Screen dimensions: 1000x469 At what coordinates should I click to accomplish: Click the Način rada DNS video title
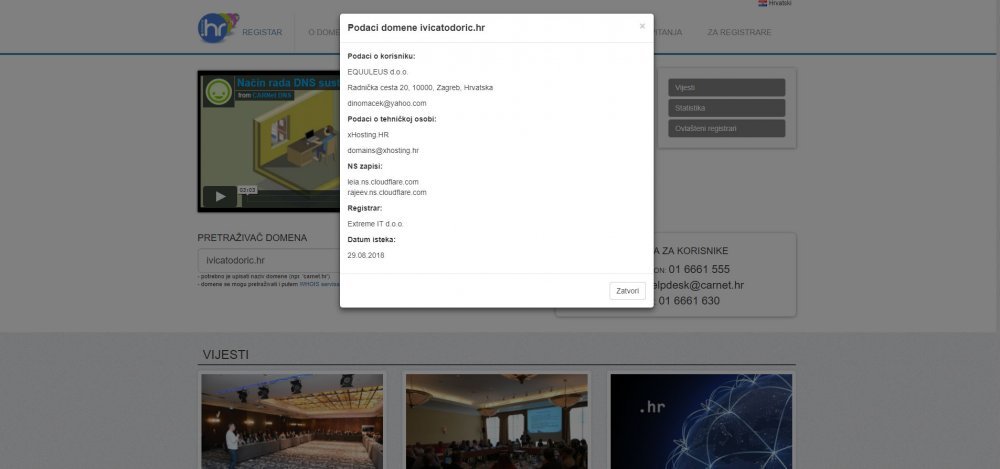click(x=288, y=83)
